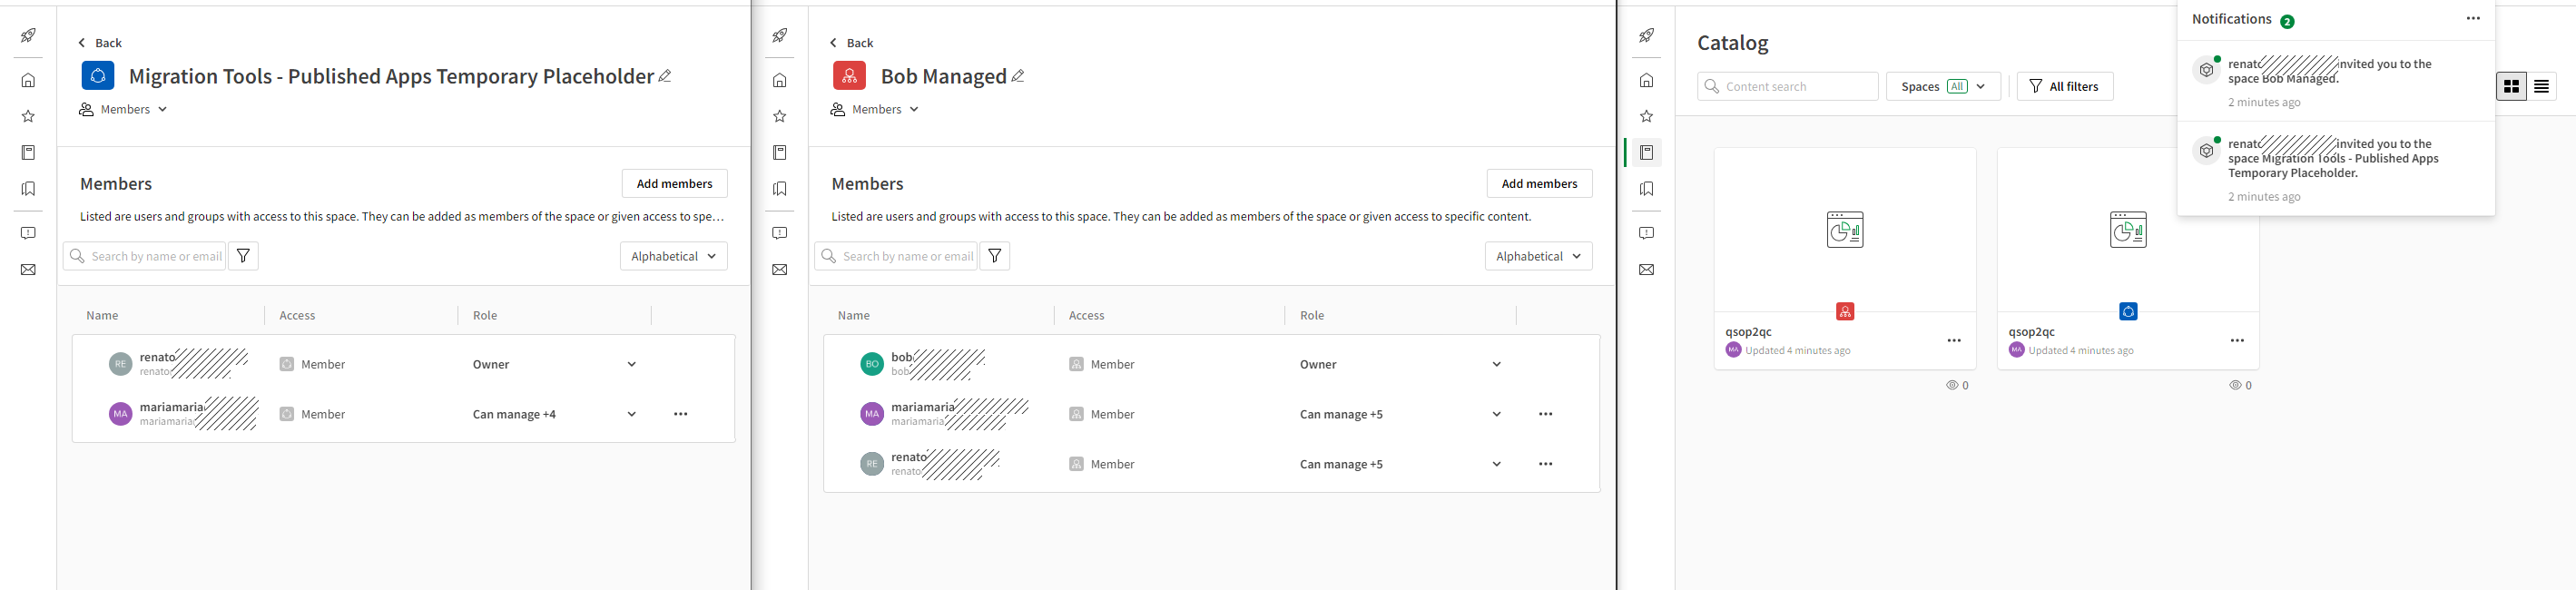Click the rocket icon in Catalog panel sidebar

pyautogui.click(x=1647, y=36)
